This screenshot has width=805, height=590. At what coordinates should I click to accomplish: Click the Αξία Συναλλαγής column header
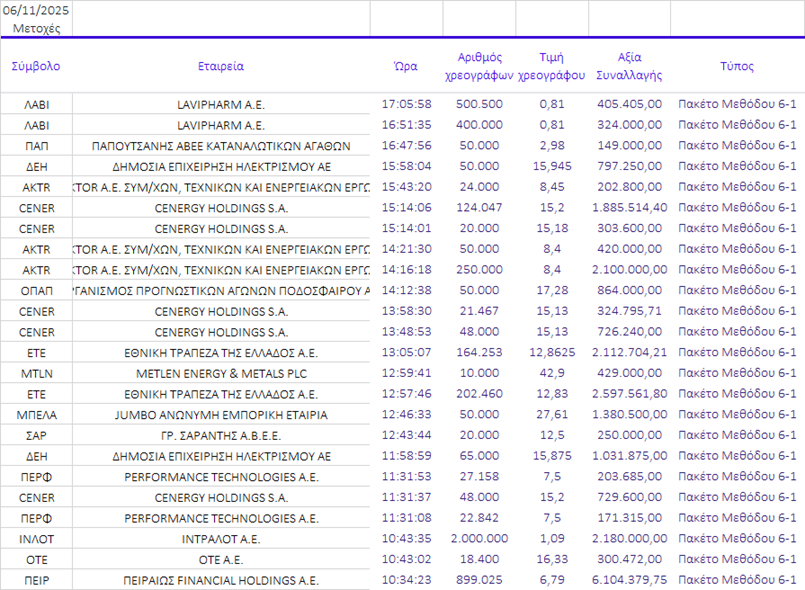point(629,66)
